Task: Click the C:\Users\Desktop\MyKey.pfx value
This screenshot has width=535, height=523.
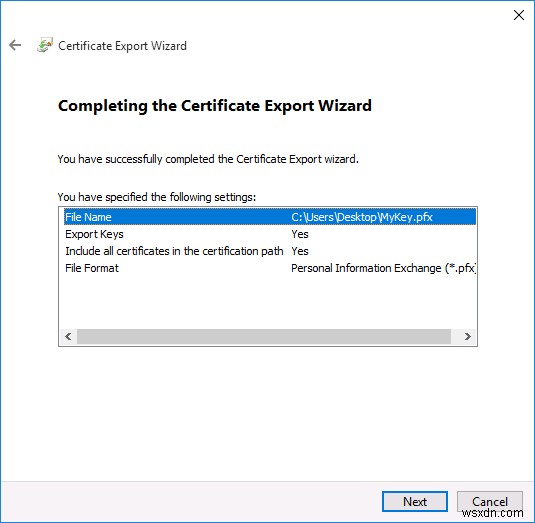Action: 362,217
